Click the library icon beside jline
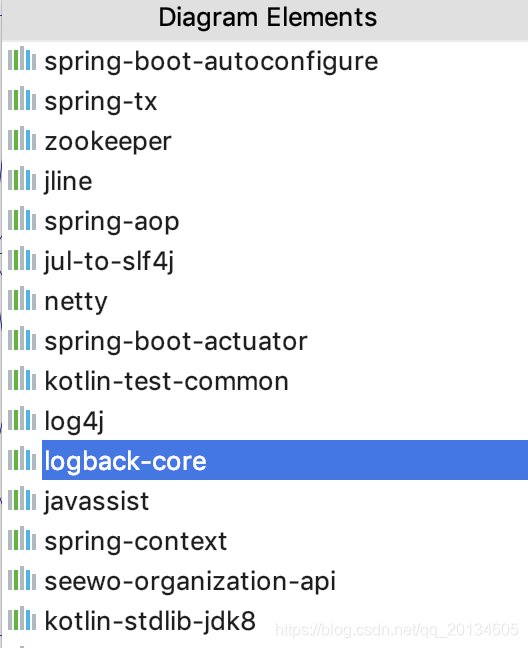This screenshot has width=528, height=648. click(x=22, y=179)
